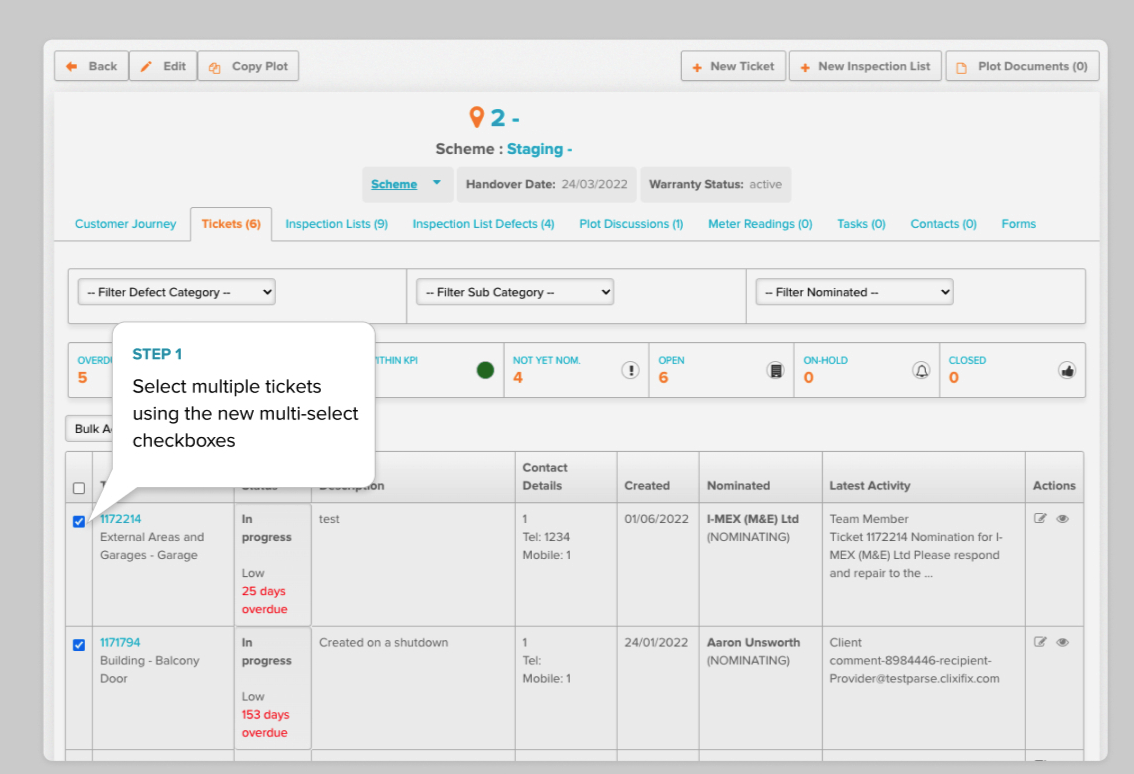This screenshot has height=774, width=1134.
Task: Click the Open tickets list icon
Action: 775,370
